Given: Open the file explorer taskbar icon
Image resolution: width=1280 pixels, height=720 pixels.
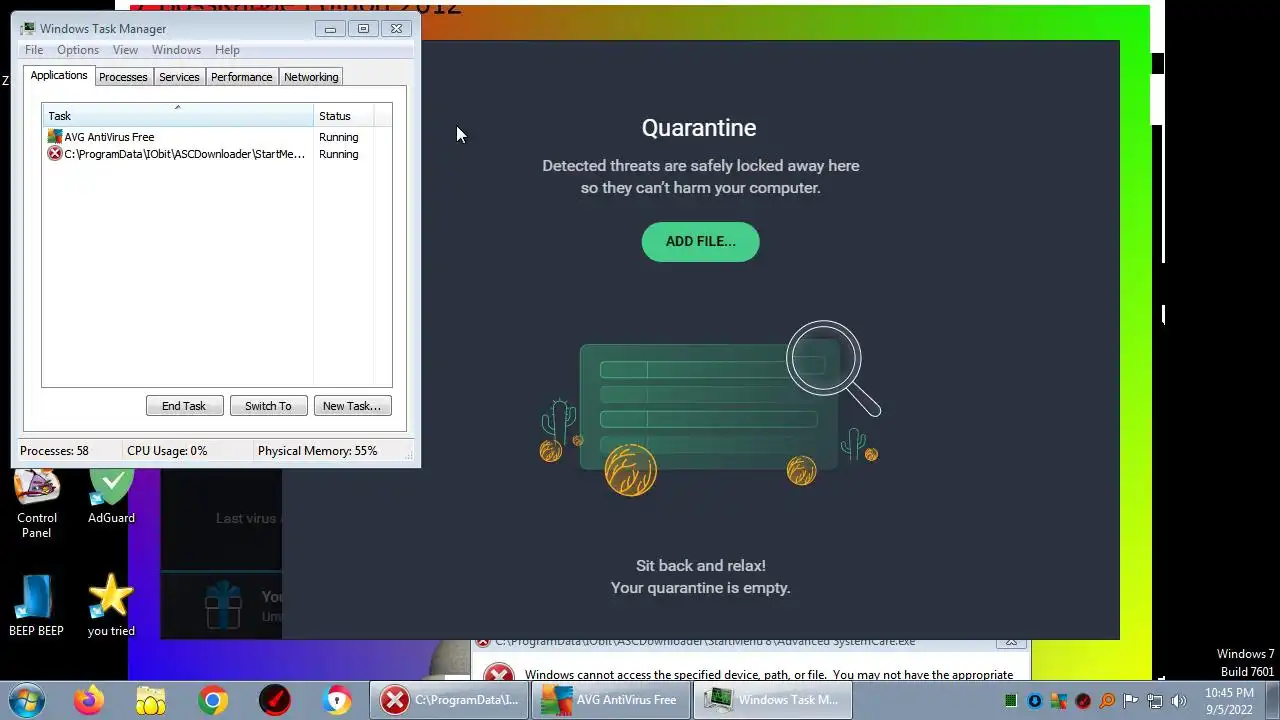Looking at the screenshot, I should (151, 700).
